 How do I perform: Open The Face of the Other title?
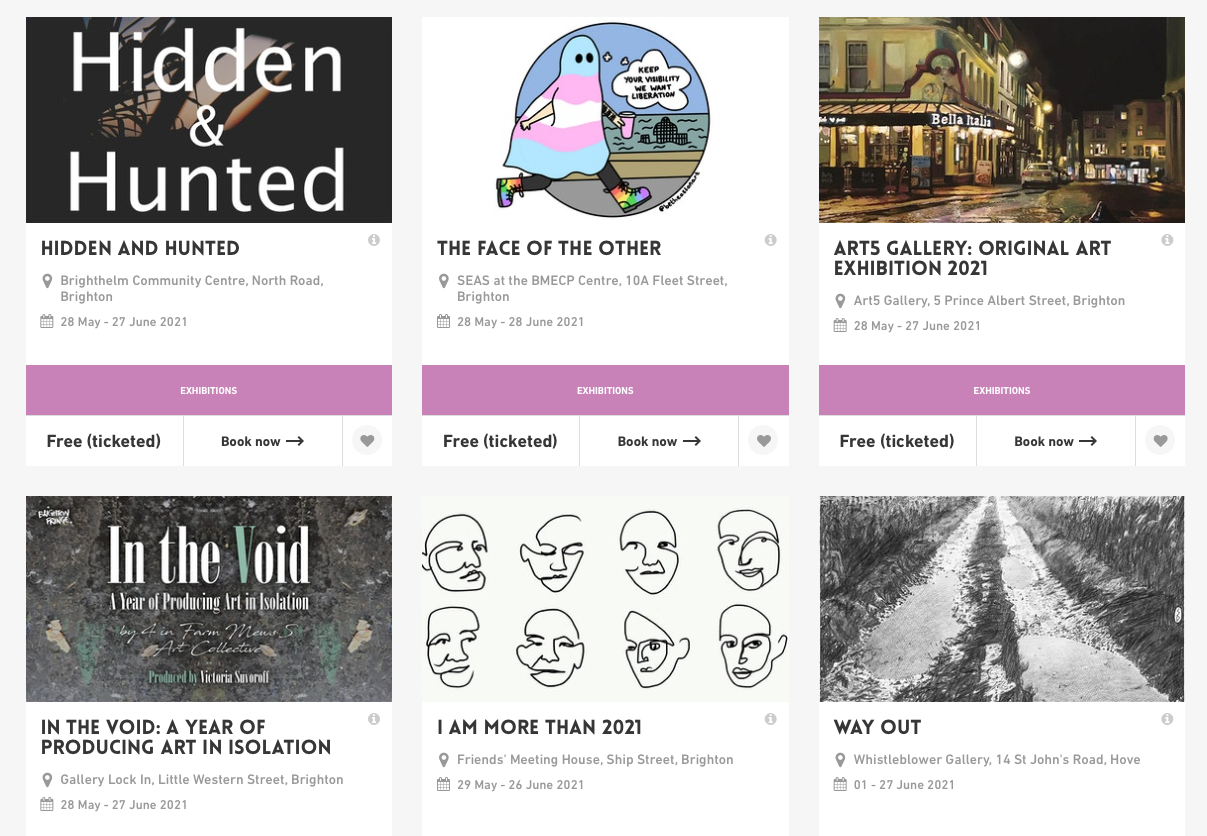[549, 248]
